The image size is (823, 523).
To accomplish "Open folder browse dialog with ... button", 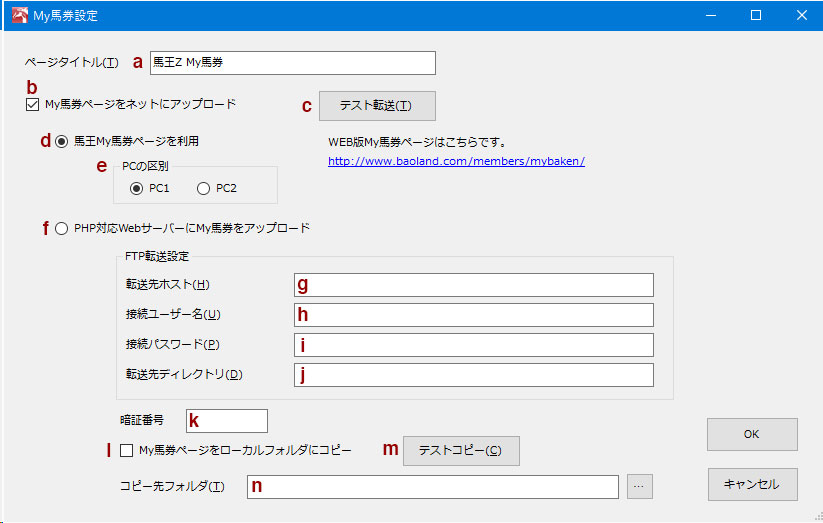I will 639,487.
